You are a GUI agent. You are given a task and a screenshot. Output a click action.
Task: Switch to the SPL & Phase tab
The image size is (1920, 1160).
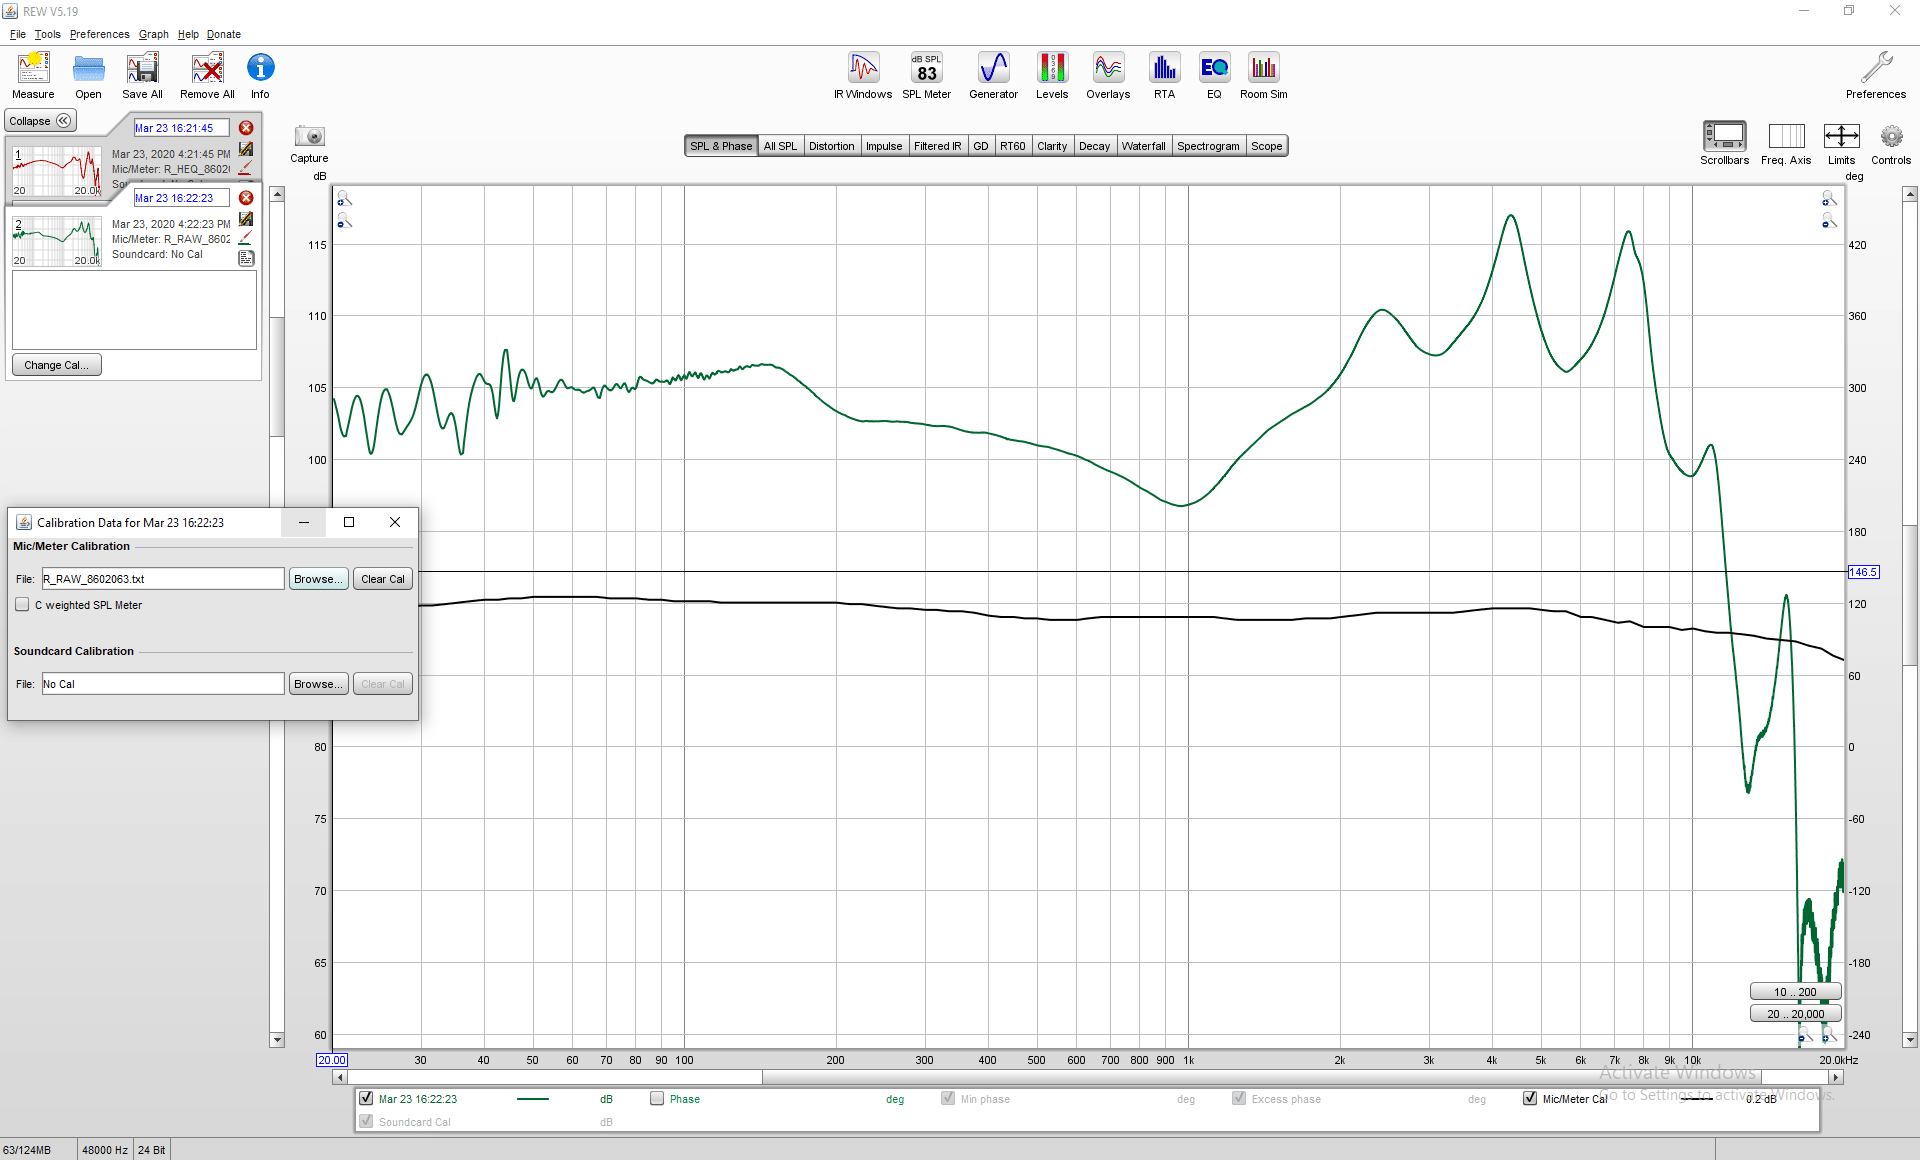pos(721,146)
